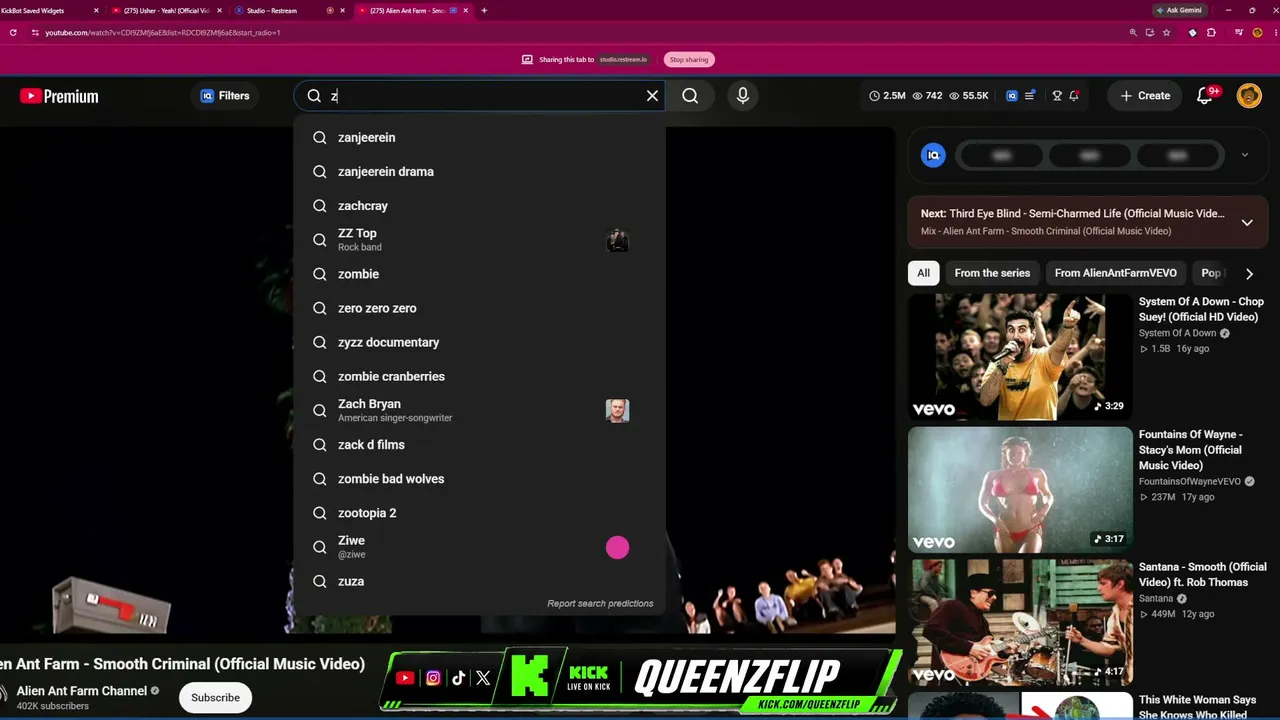Select the From AlienAntFarmVEVO chip
The height and width of the screenshot is (720, 1280).
(1116, 273)
